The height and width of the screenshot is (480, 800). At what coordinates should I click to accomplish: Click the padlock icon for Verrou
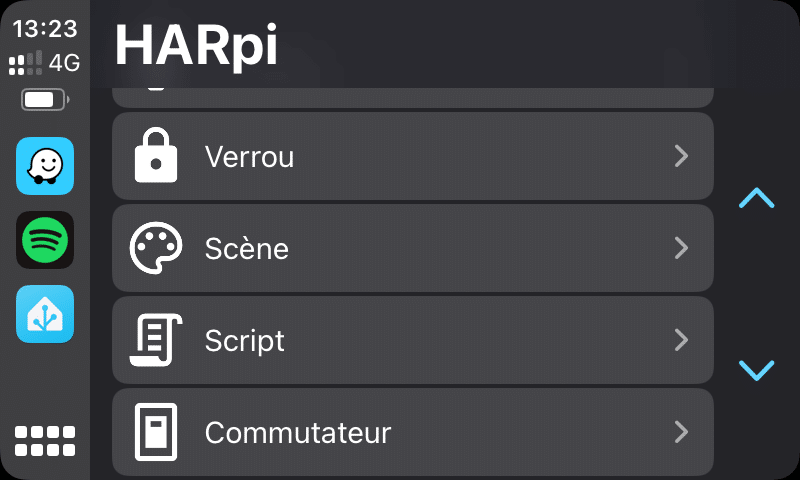[156, 155]
